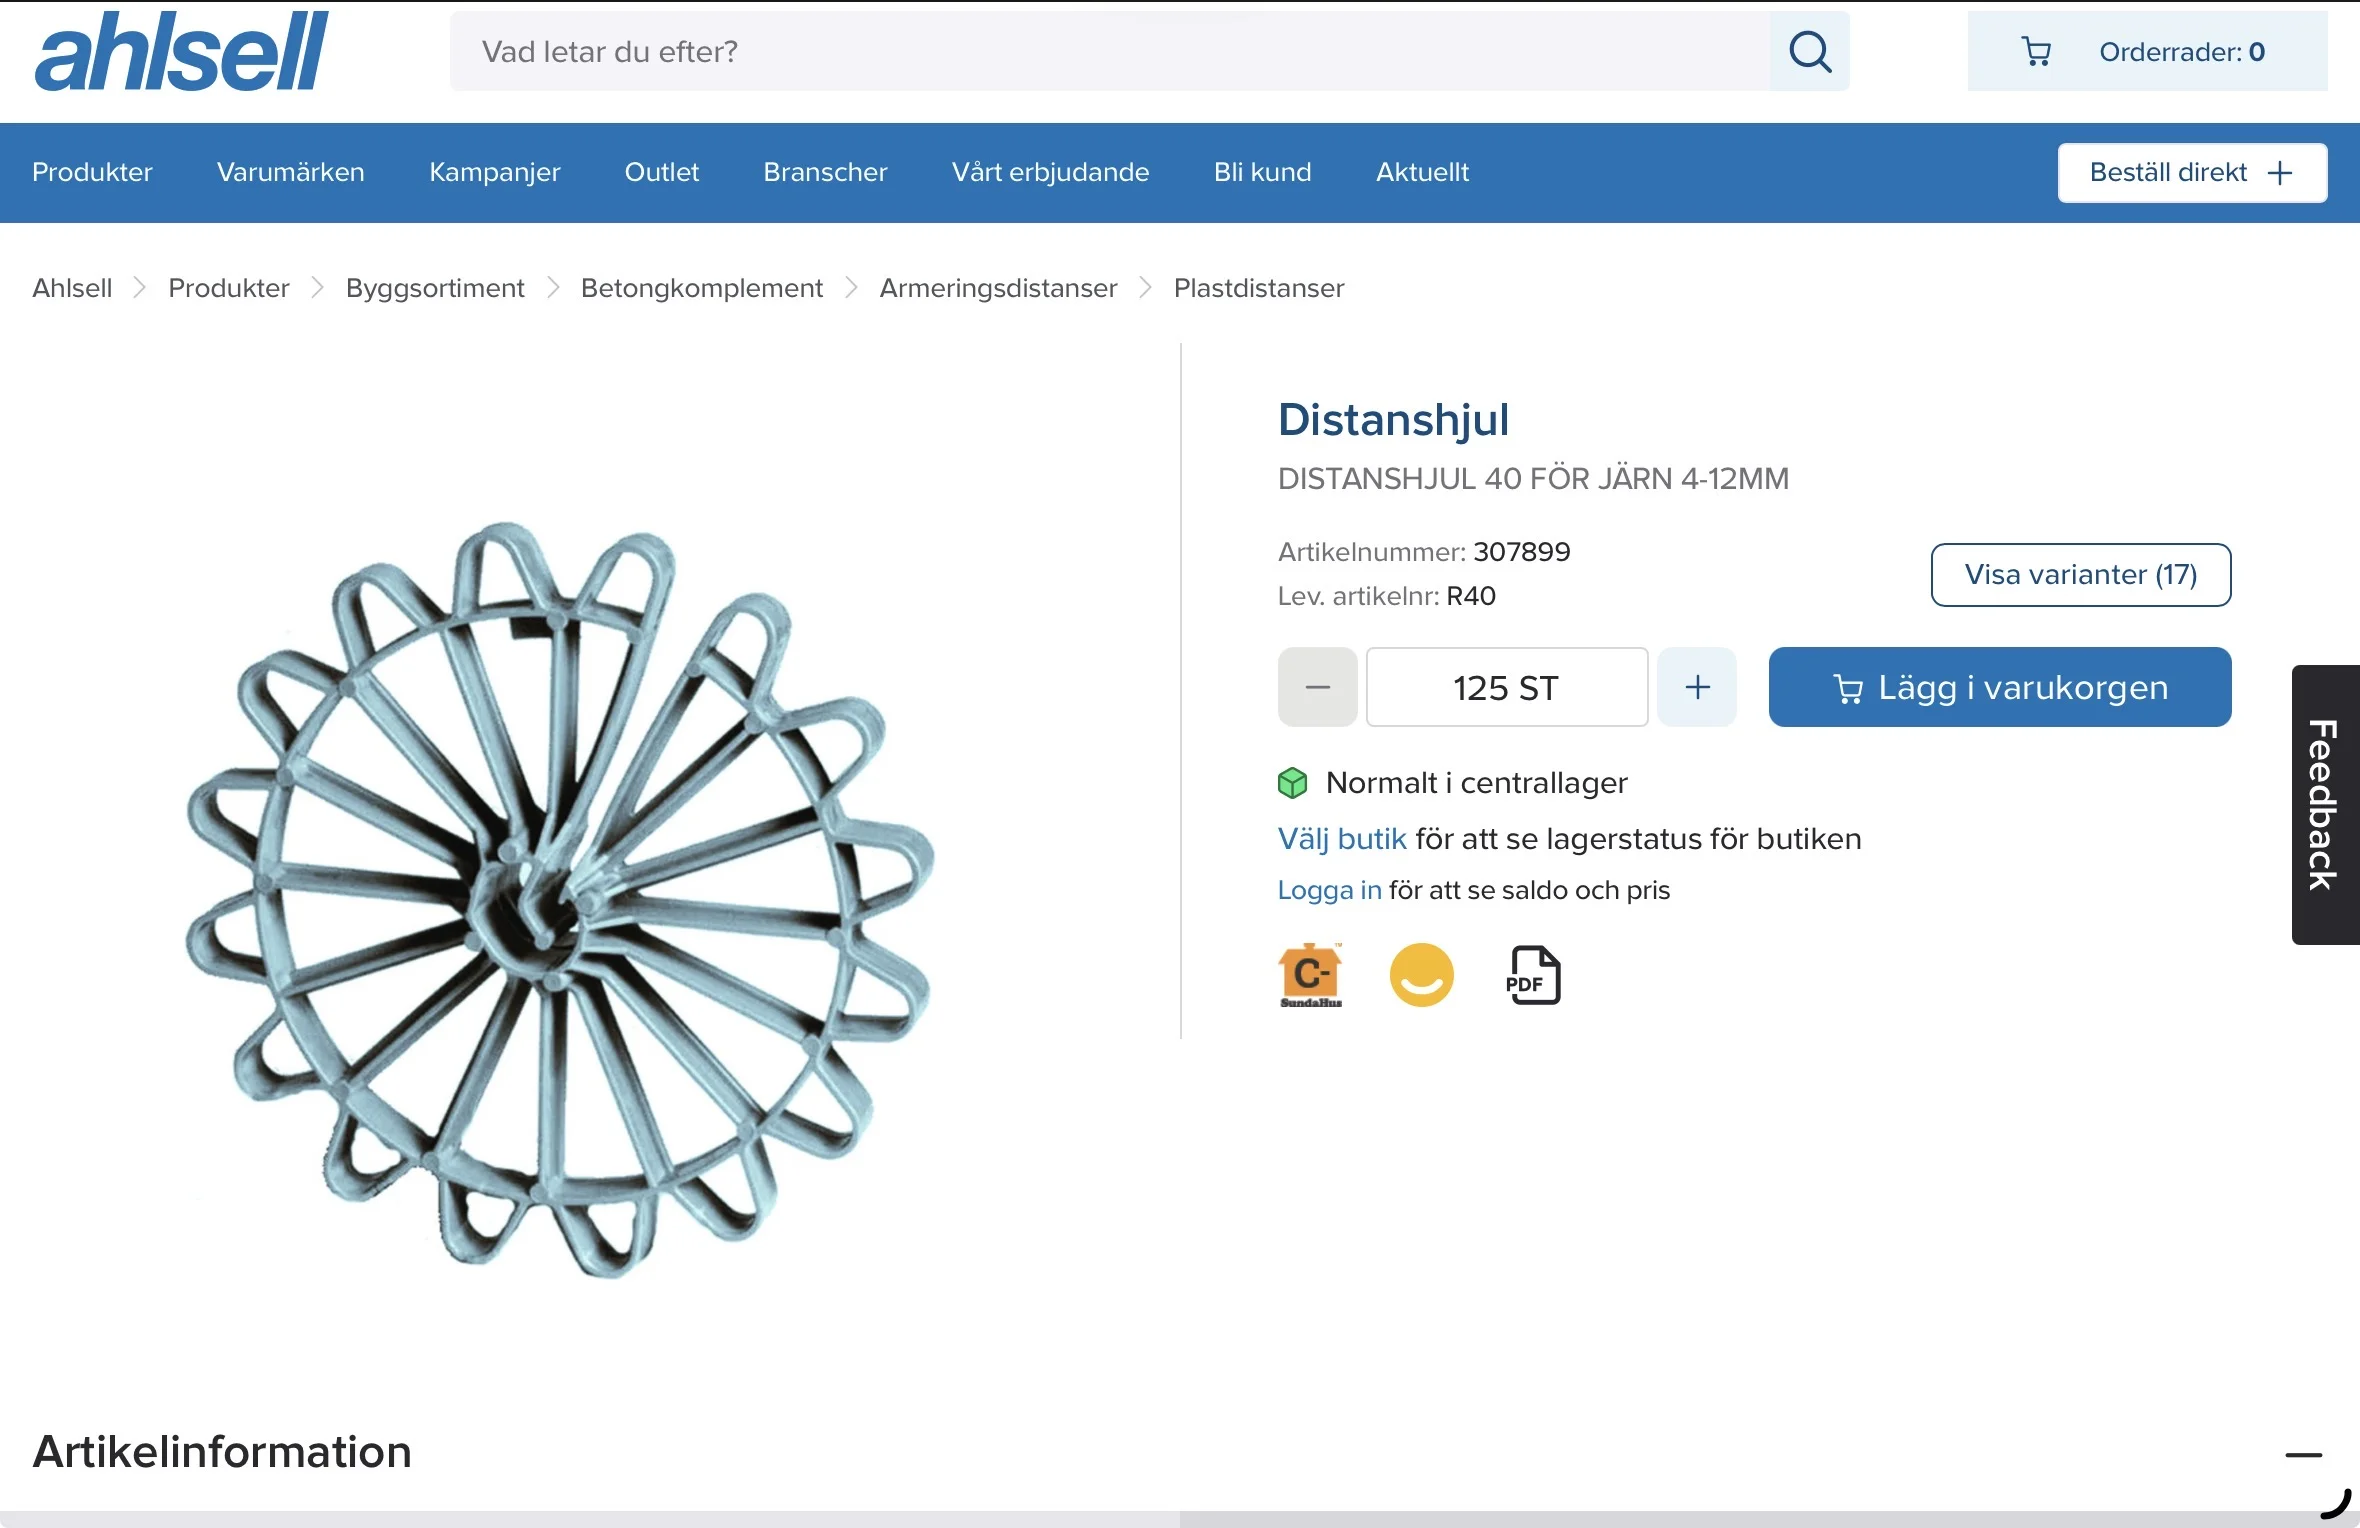Click the green centrallager stock cube icon
The image size is (2360, 1528).
pyautogui.click(x=1292, y=783)
